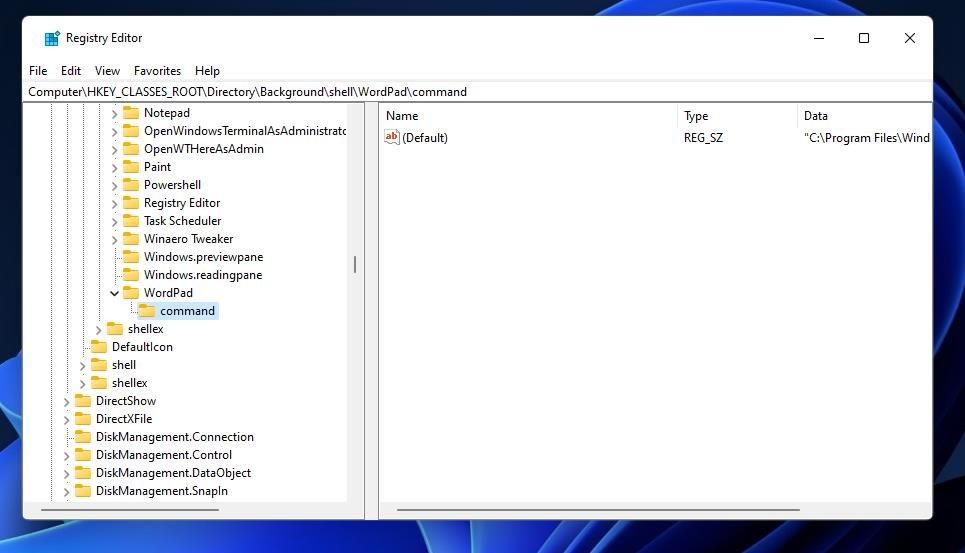Click the Task Scheduler folder icon
Viewport: 965px width, 553px height.
130,221
